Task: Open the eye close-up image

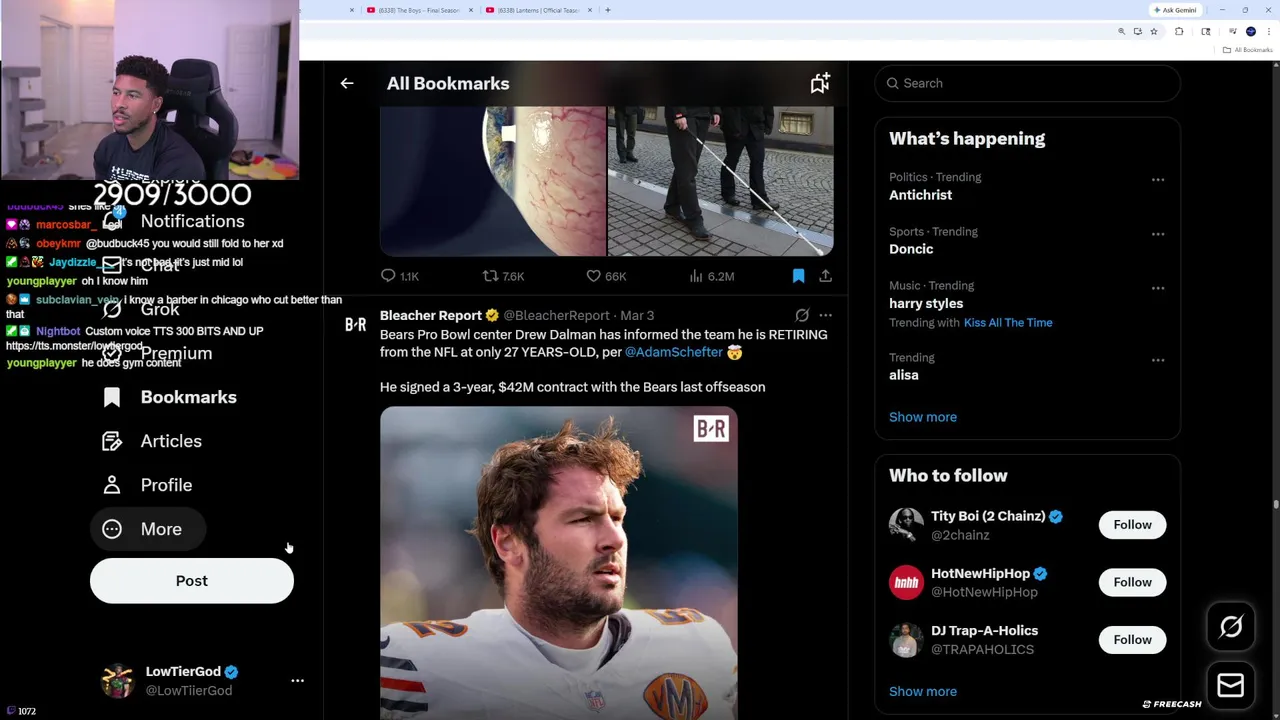Action: click(x=493, y=181)
